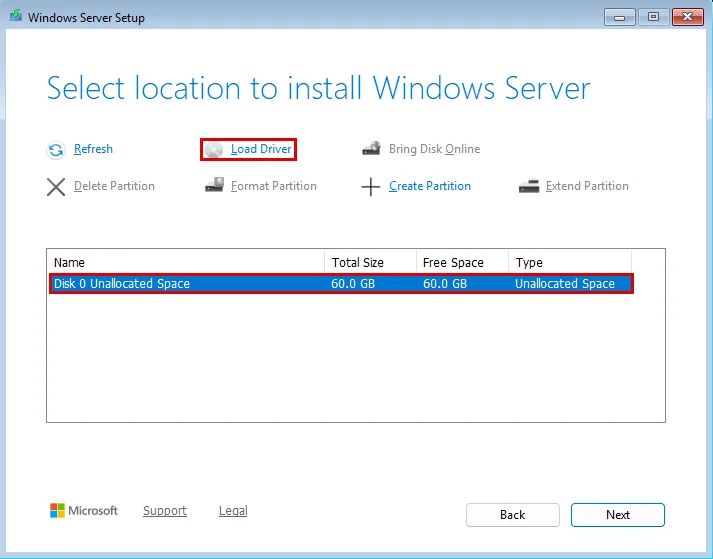Click the Windows Server Setup title icon
This screenshot has height=559, width=713.
click(16, 16)
